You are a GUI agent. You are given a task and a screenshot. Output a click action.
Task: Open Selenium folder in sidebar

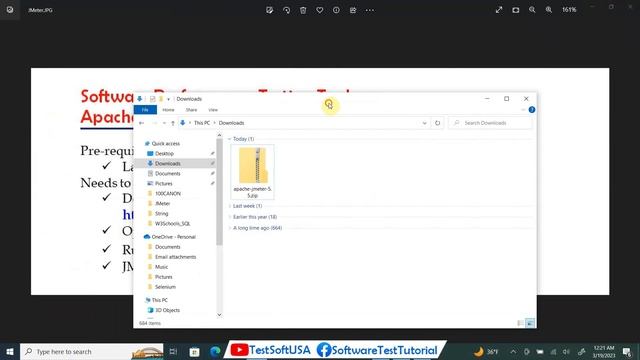(165, 287)
